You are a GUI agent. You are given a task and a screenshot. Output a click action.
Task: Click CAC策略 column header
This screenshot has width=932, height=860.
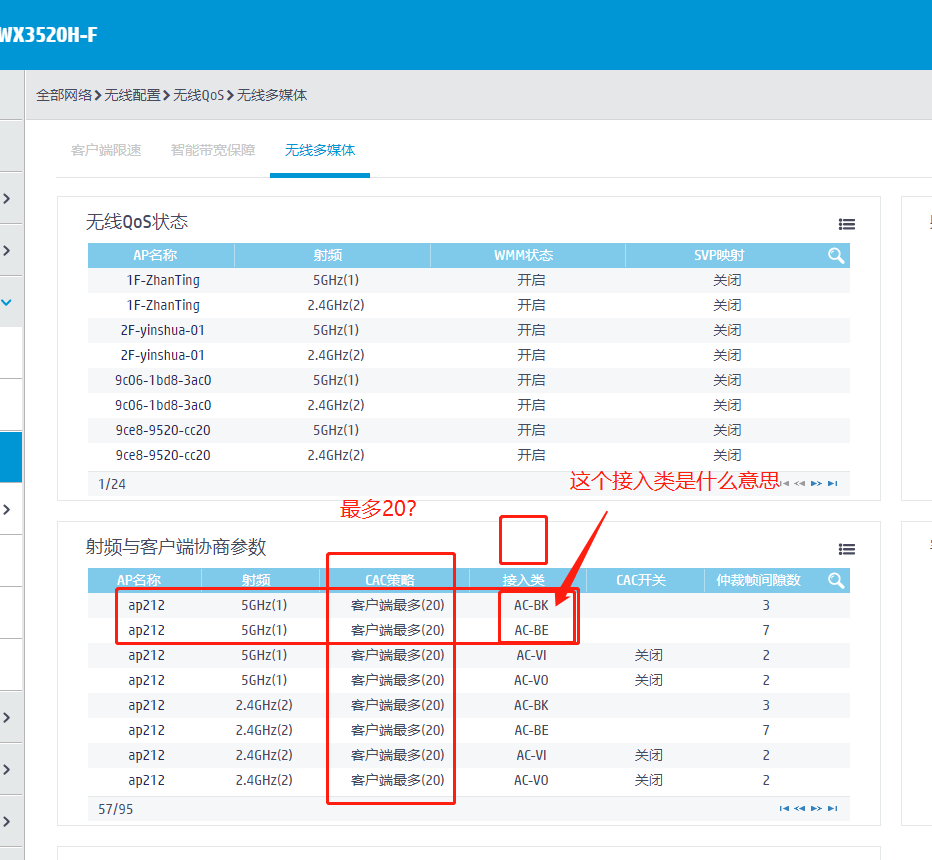click(390, 581)
